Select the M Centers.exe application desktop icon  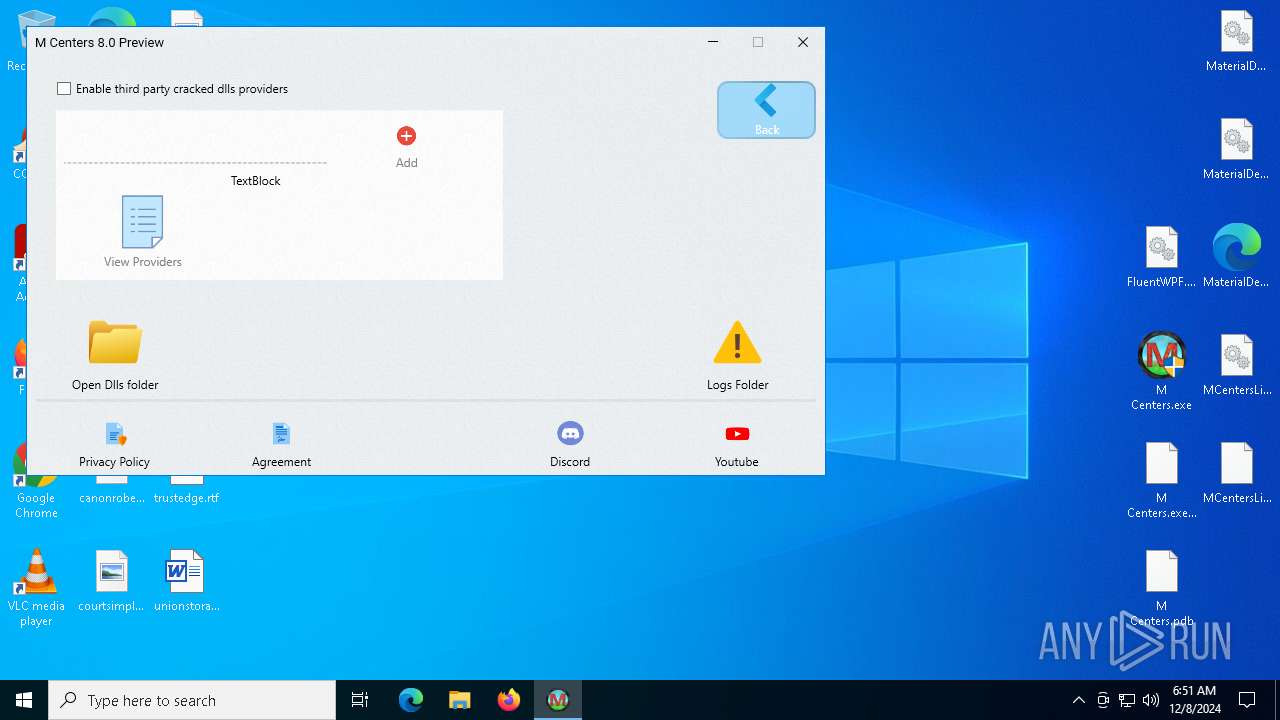pos(1161,370)
